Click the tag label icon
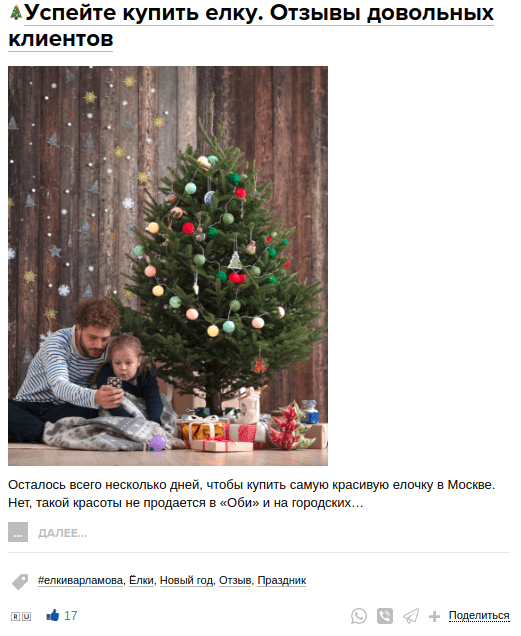 click(19, 582)
